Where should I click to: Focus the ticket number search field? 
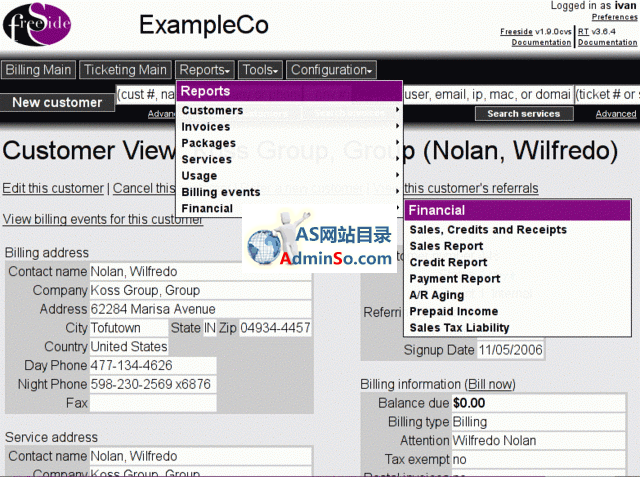point(607,95)
